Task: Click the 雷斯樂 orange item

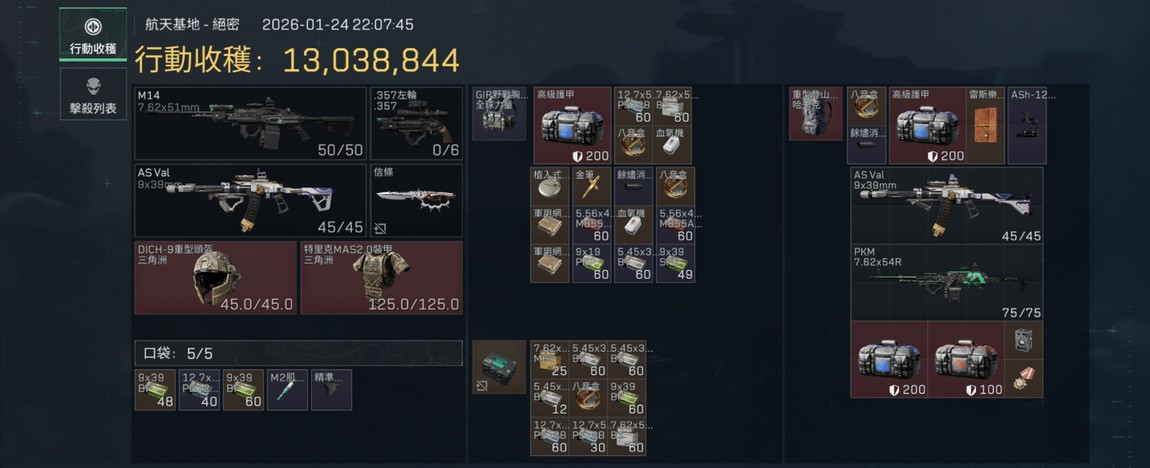Action: pyautogui.click(x=986, y=125)
